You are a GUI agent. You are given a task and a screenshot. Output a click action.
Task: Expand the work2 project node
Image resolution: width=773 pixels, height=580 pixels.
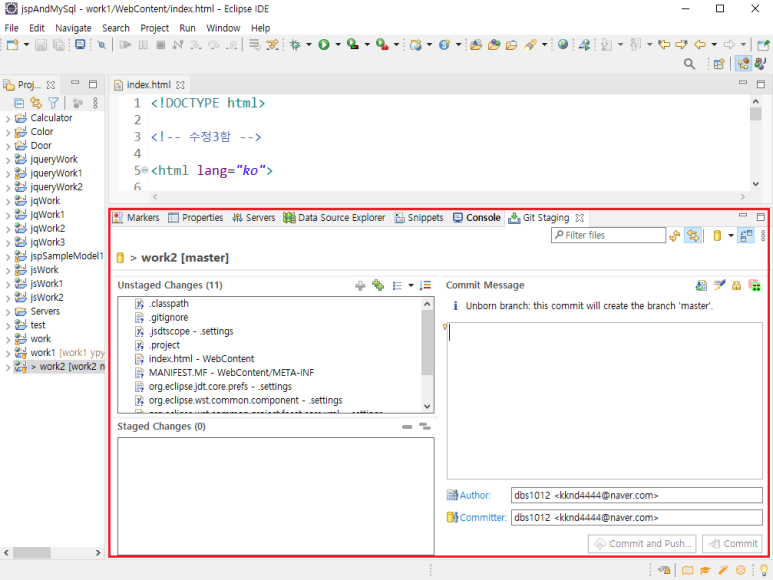[x=7, y=367]
